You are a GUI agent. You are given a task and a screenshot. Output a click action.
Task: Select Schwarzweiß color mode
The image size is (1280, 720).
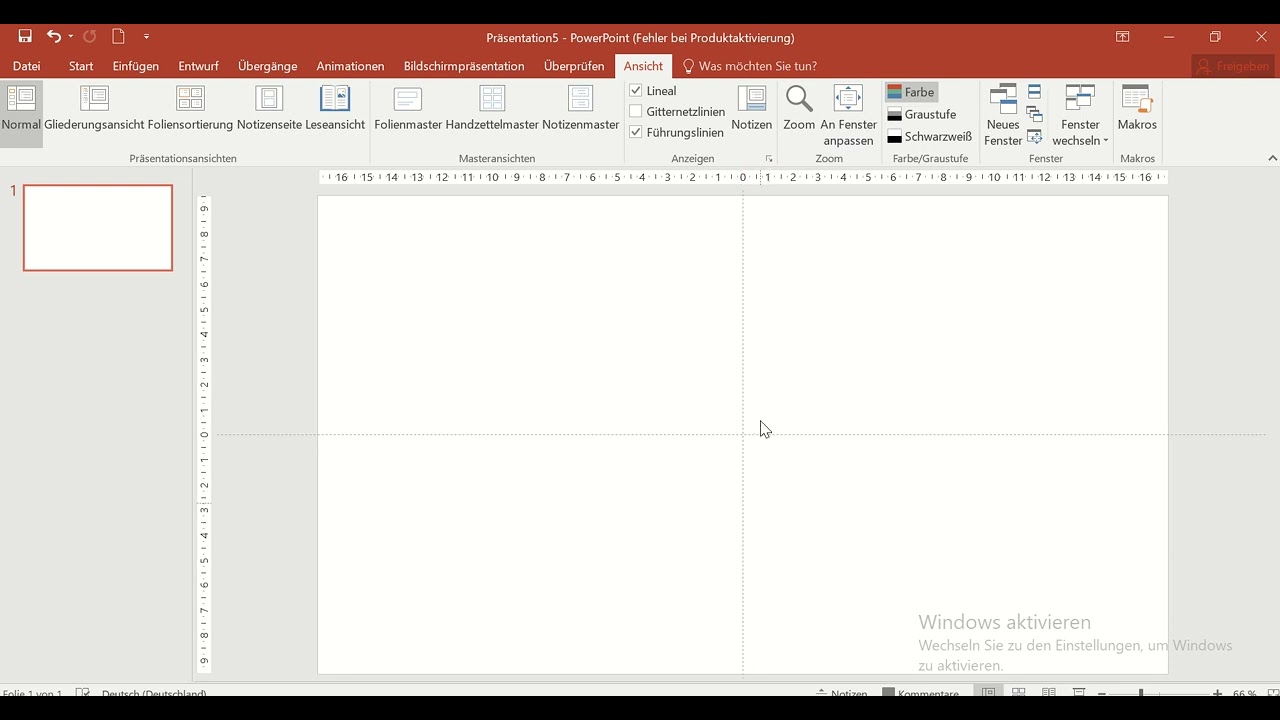(x=930, y=137)
